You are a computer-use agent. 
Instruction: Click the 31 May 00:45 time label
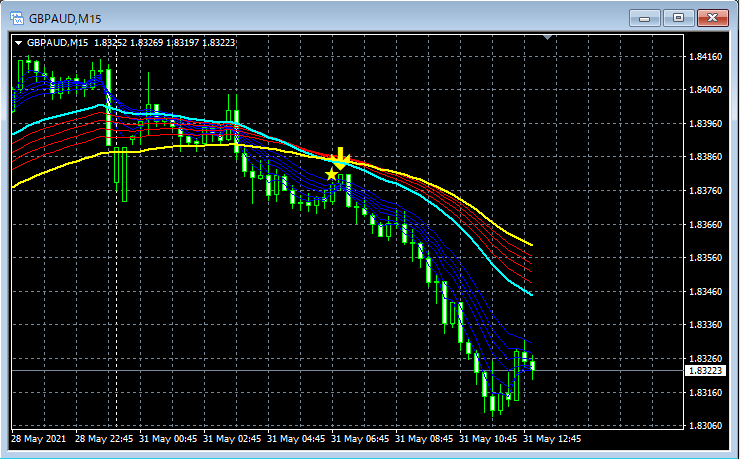168,439
